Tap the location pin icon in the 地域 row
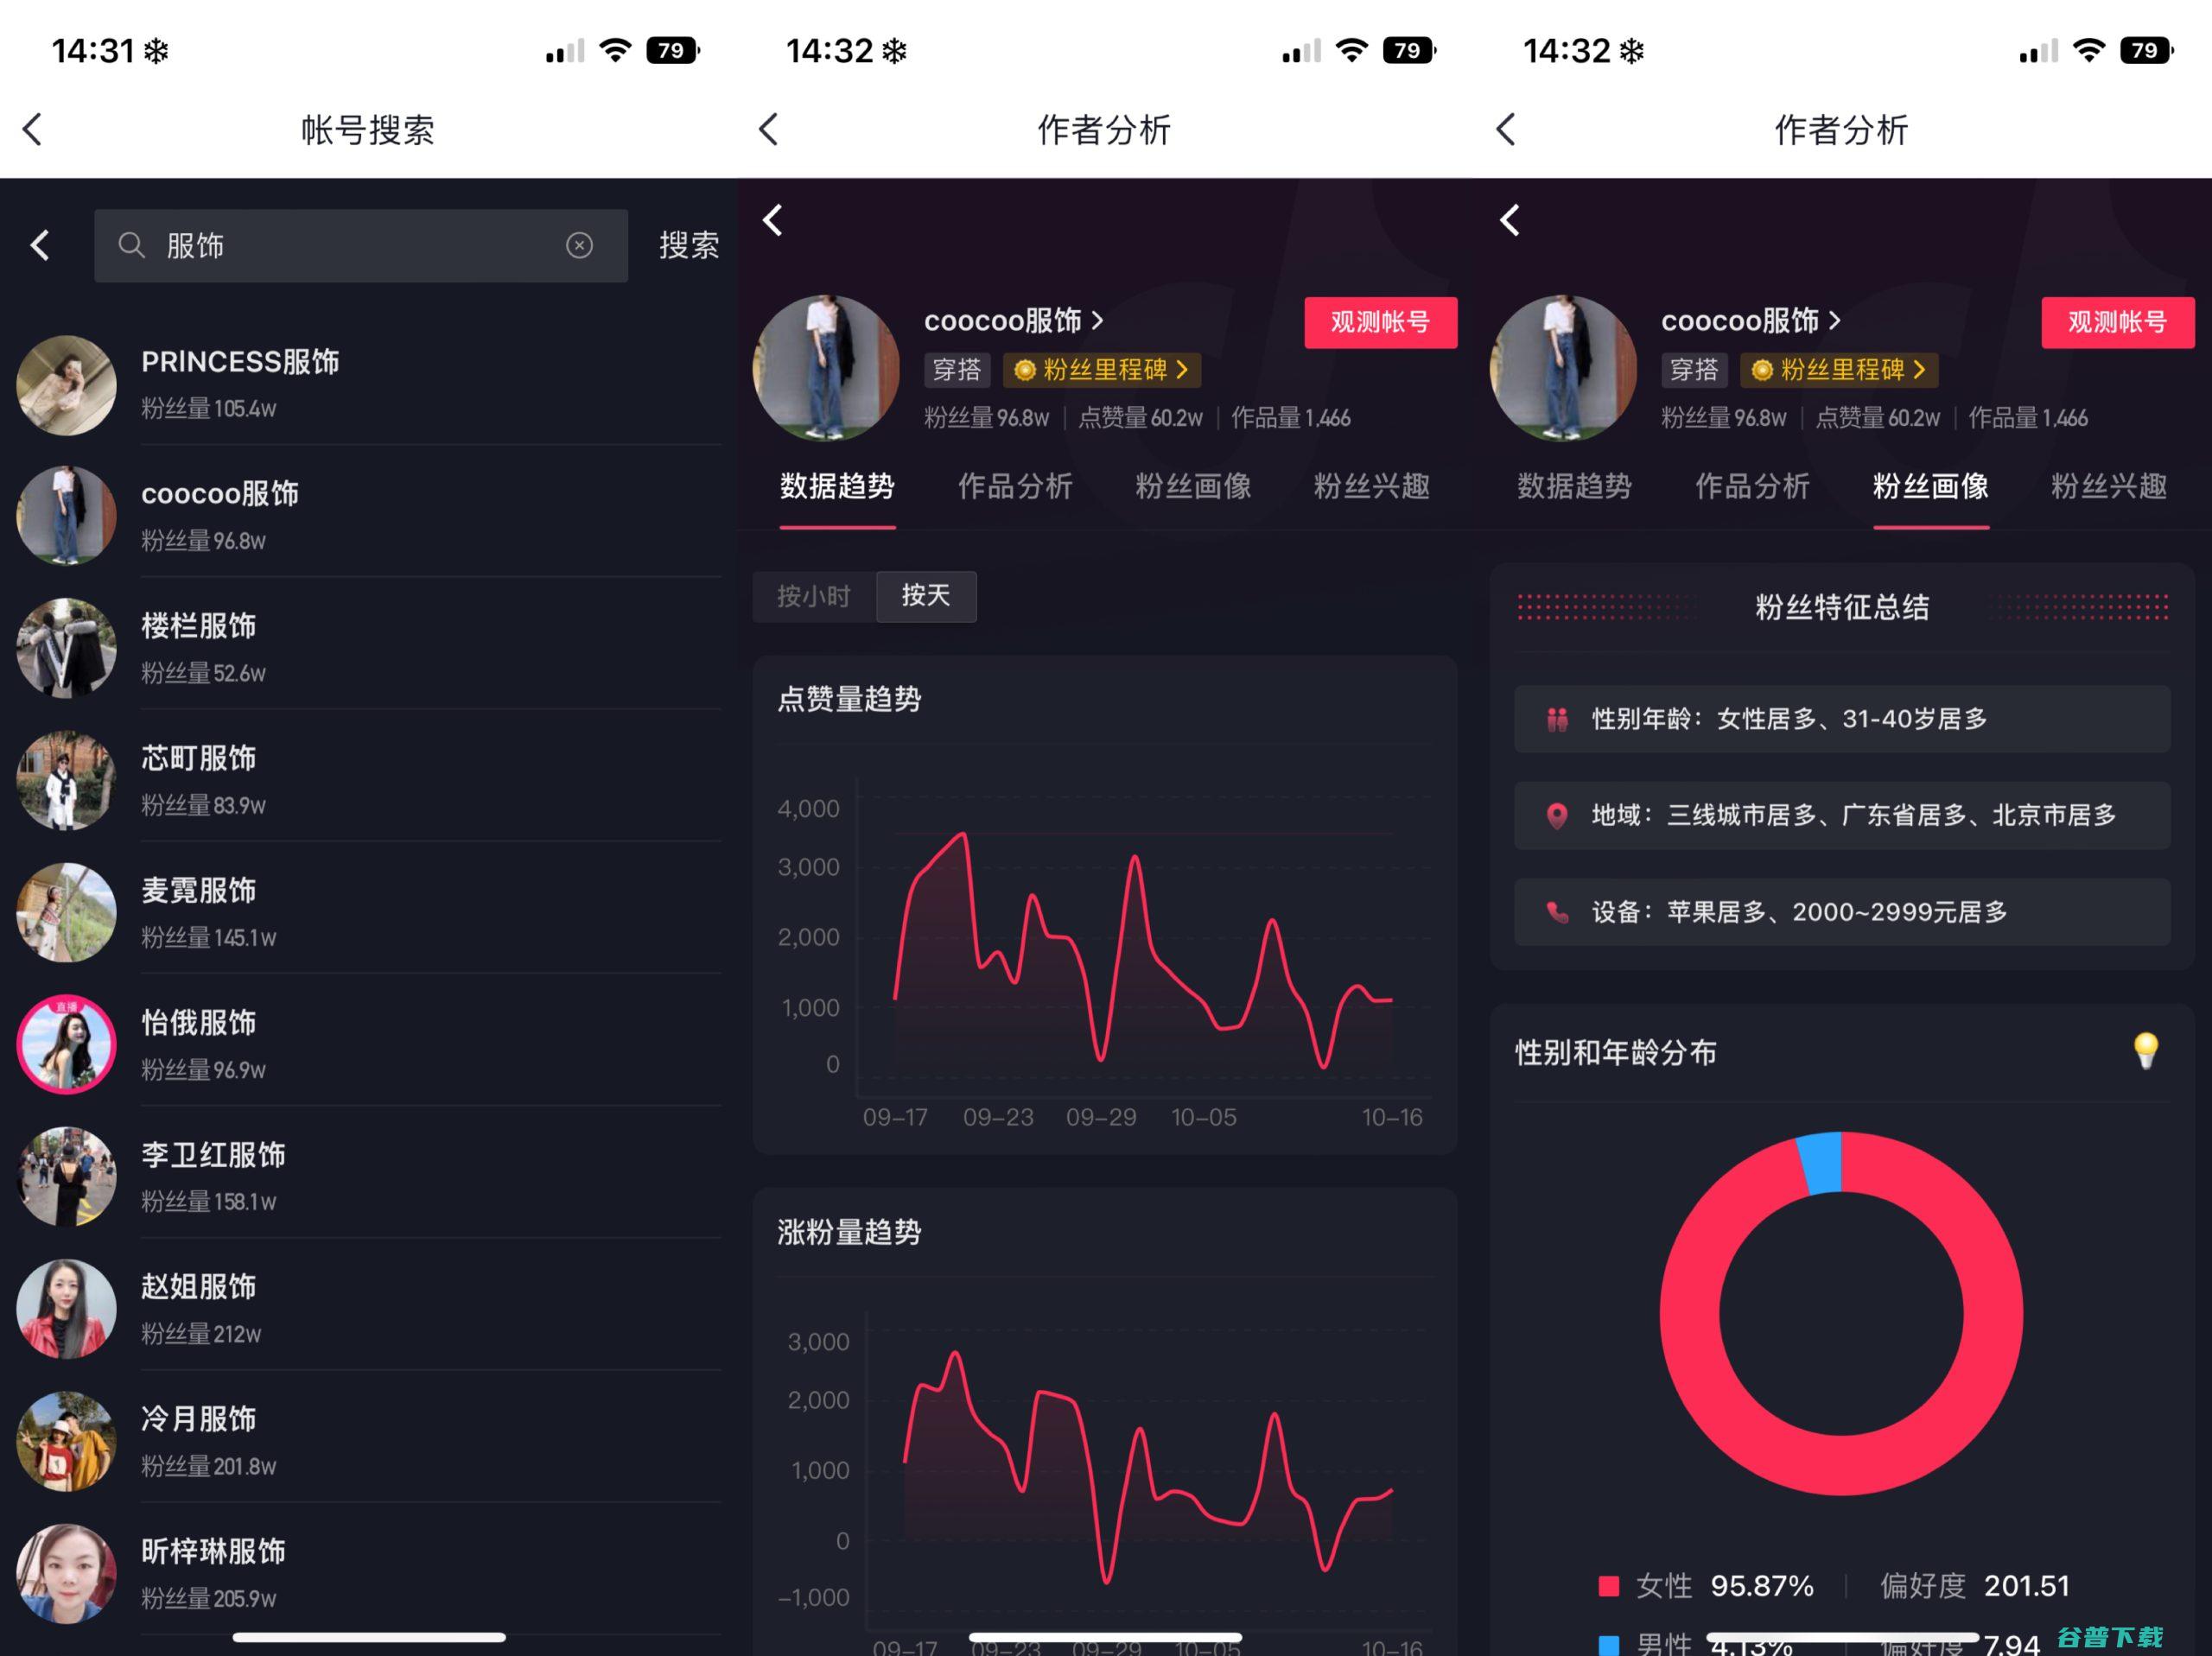This screenshot has width=2212, height=1656. click(x=1556, y=816)
